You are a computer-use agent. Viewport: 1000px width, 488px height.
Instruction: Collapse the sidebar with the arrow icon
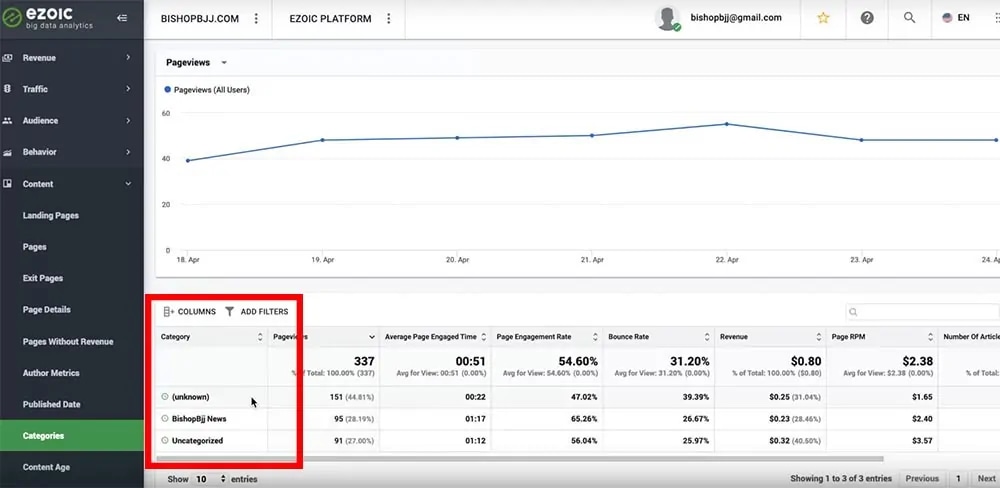[x=122, y=18]
